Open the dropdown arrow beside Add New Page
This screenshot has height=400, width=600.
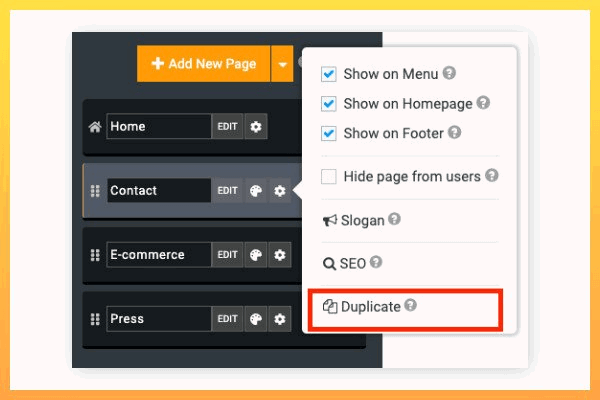(282, 64)
